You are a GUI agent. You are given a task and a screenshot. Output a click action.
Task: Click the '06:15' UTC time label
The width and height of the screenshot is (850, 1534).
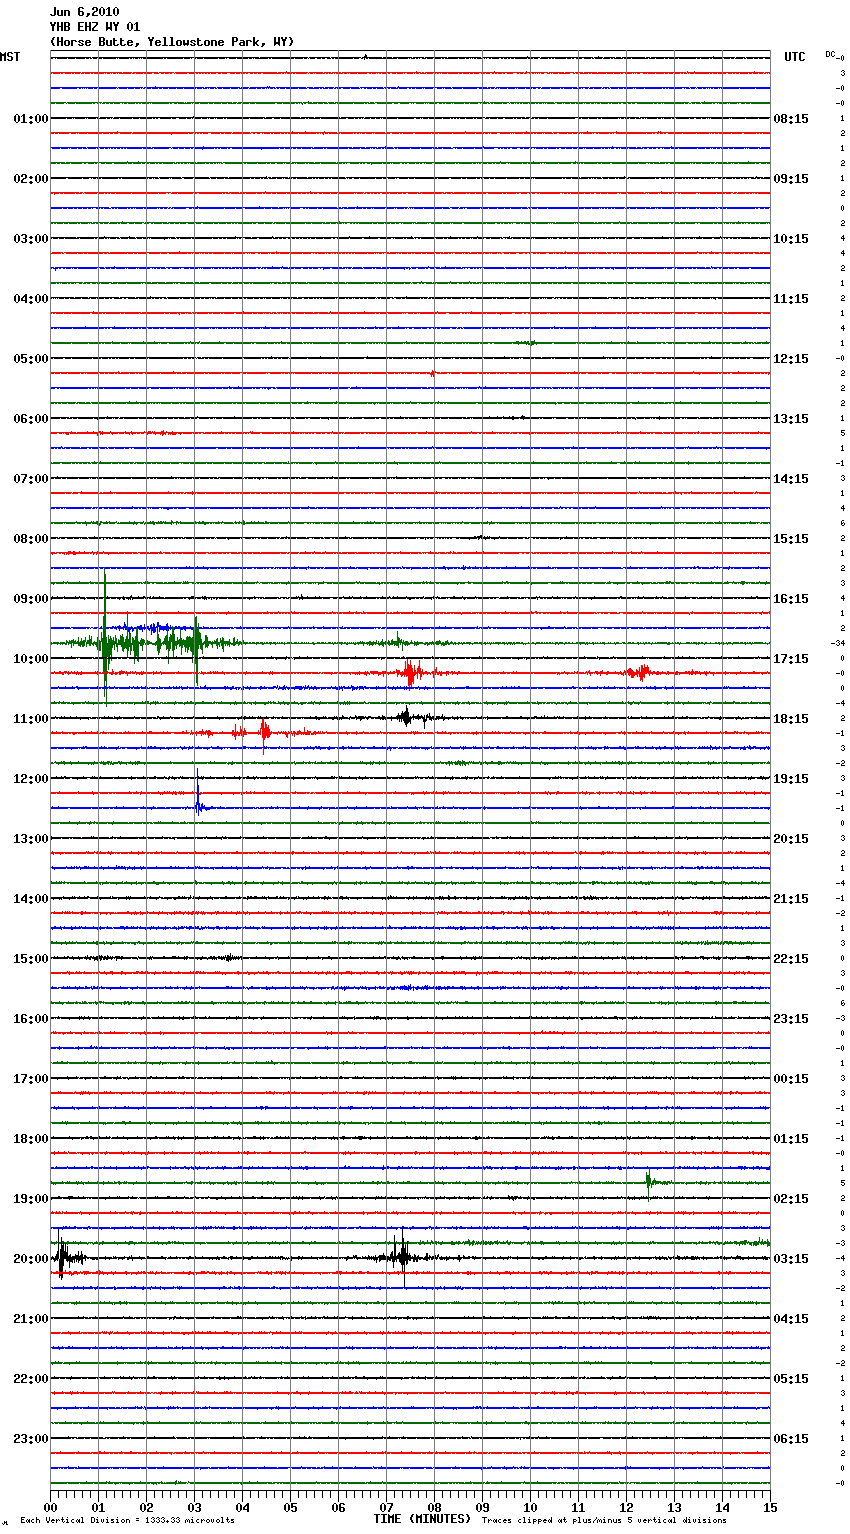click(x=791, y=1439)
